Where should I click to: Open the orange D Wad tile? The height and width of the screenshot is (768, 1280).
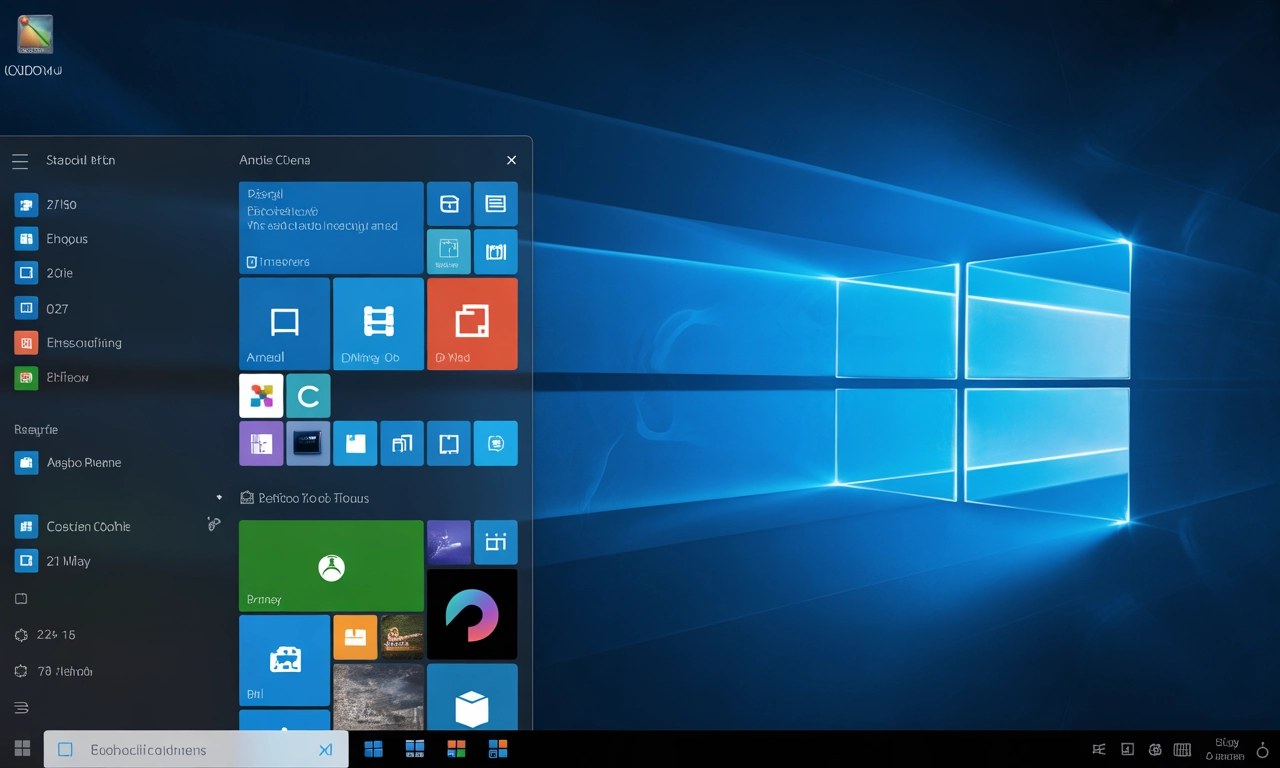point(472,324)
